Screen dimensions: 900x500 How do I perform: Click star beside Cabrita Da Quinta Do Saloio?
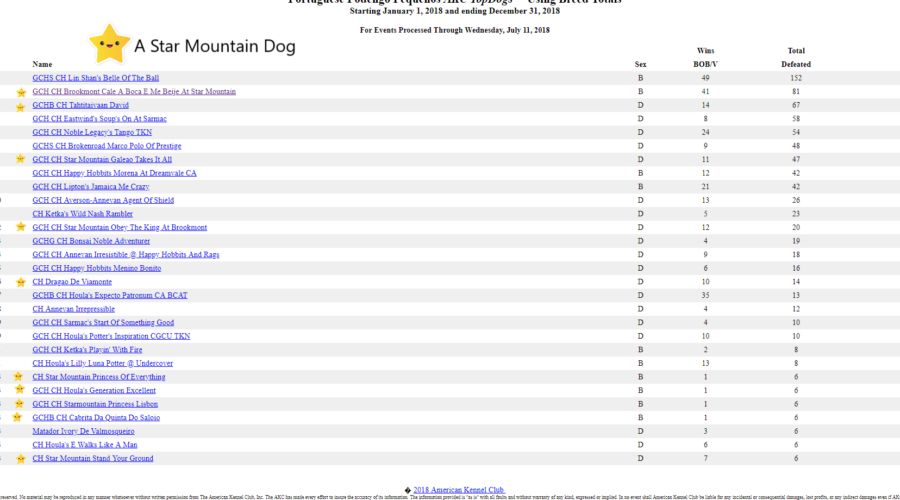[x=17, y=417]
